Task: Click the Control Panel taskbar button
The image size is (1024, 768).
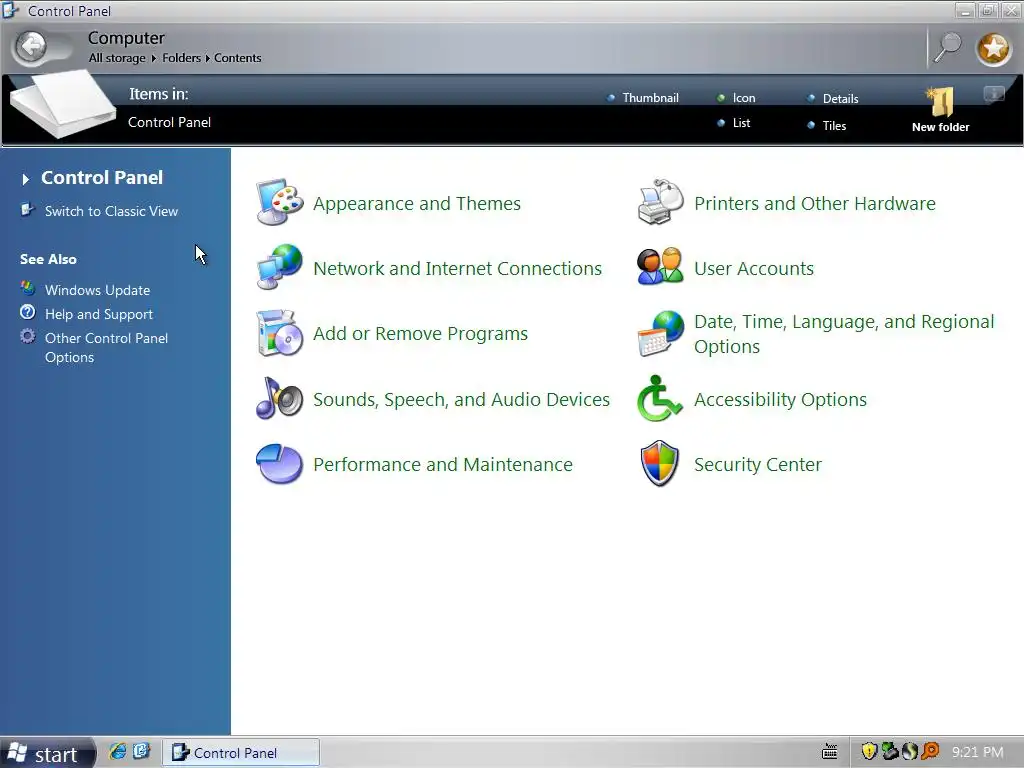Action: point(241,752)
